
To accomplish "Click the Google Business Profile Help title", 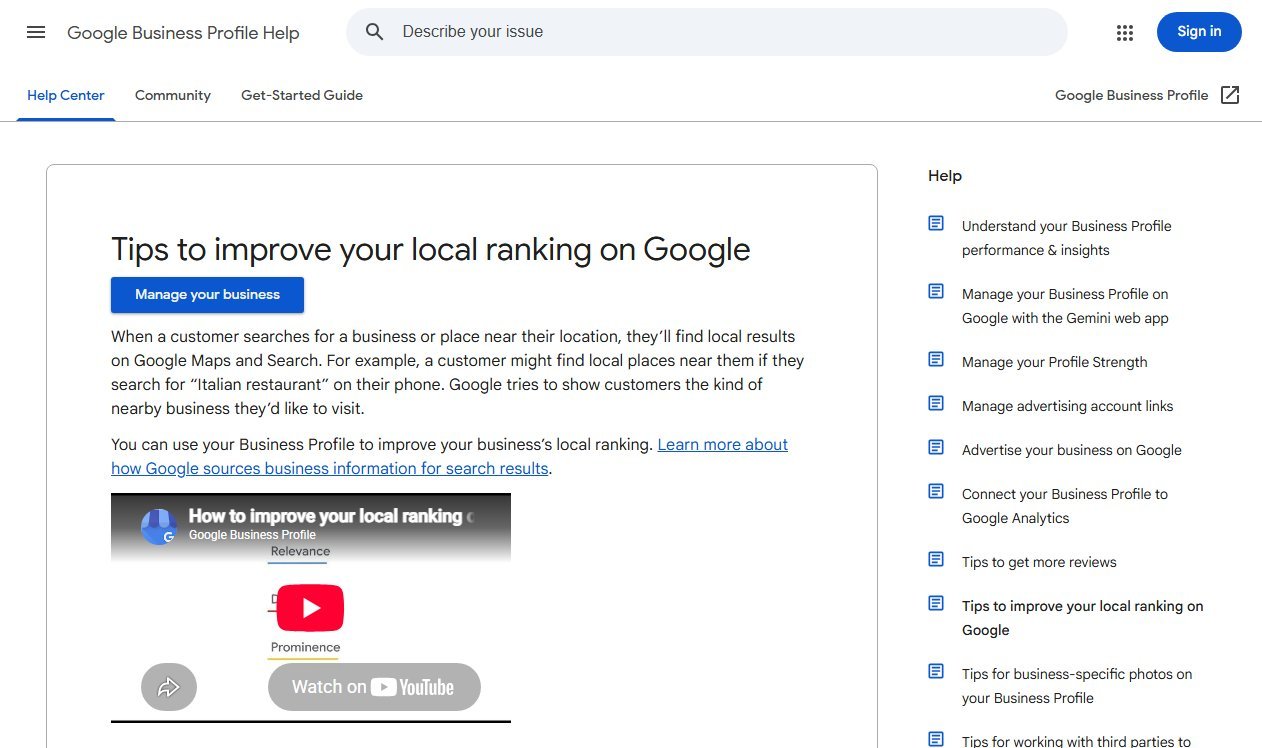I will [183, 33].
